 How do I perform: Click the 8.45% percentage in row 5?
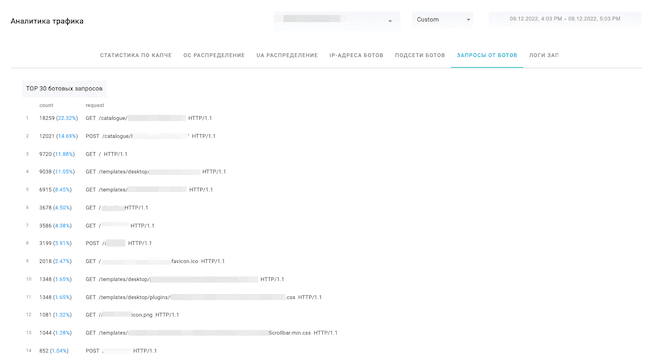[62, 190]
